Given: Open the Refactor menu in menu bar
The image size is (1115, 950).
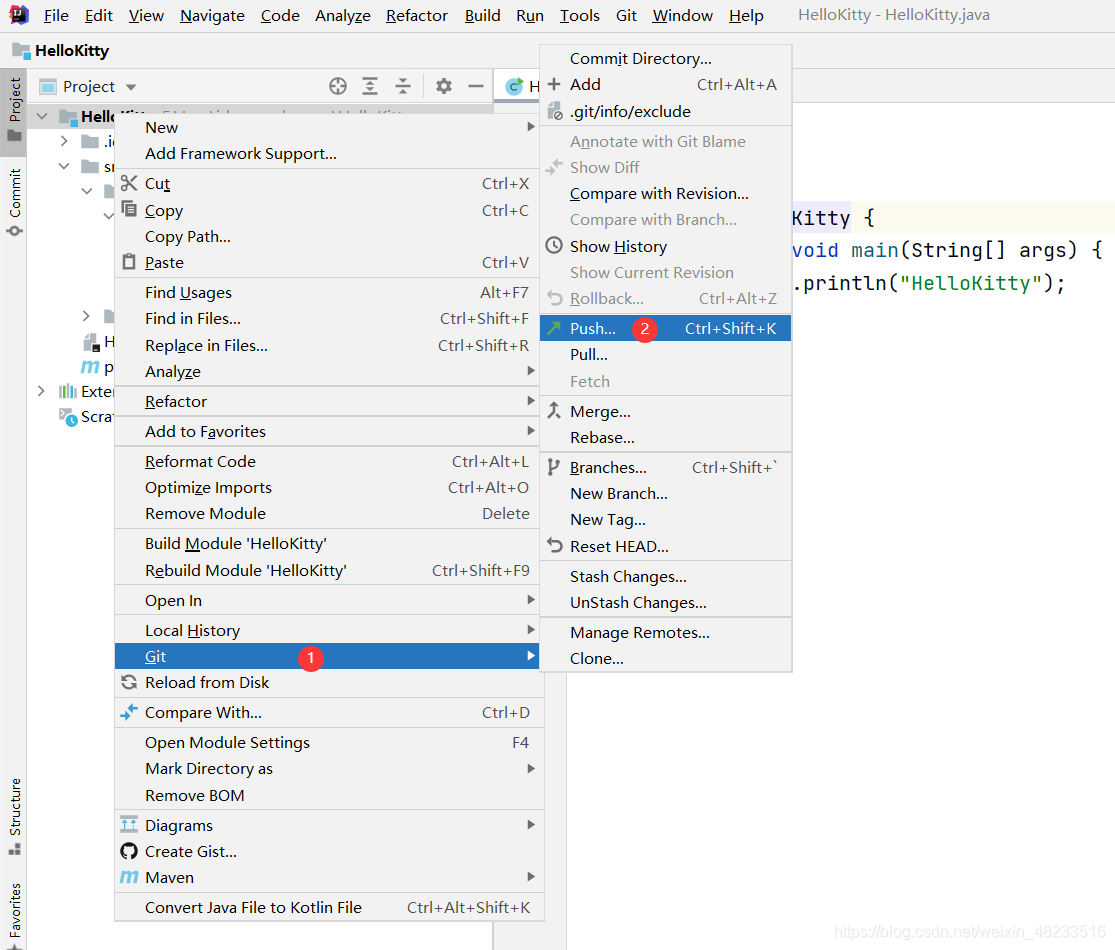Looking at the screenshot, I should 417,16.
